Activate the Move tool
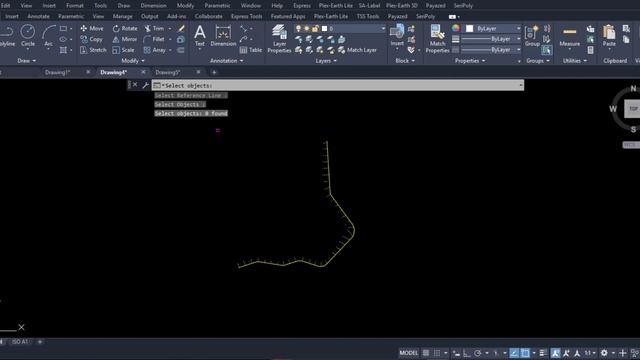Image resolution: width=640 pixels, height=360 pixels. [x=92, y=29]
